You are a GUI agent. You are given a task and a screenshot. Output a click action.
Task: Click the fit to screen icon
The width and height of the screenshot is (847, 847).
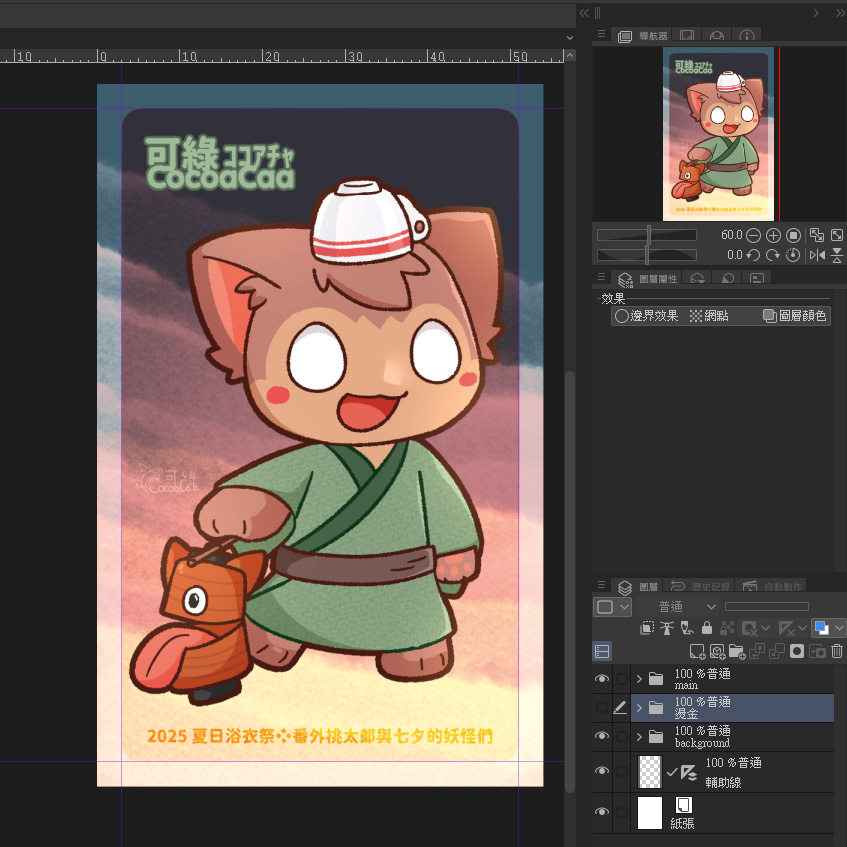coord(837,235)
